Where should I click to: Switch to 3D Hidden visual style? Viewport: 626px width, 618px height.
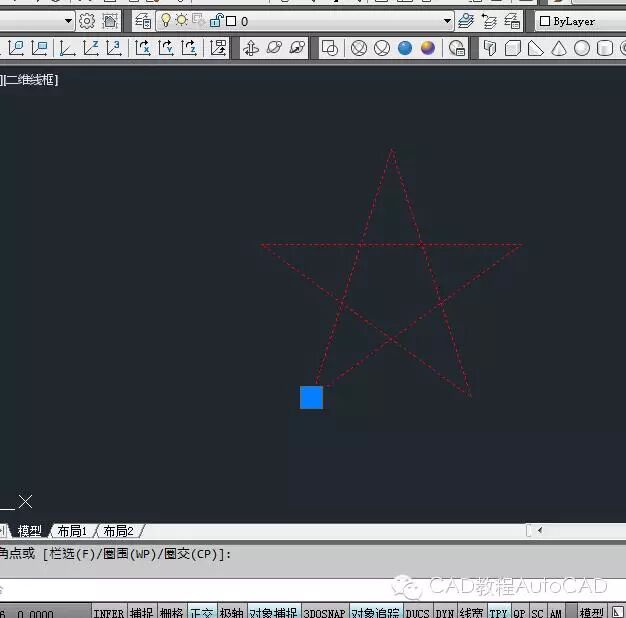click(x=382, y=48)
